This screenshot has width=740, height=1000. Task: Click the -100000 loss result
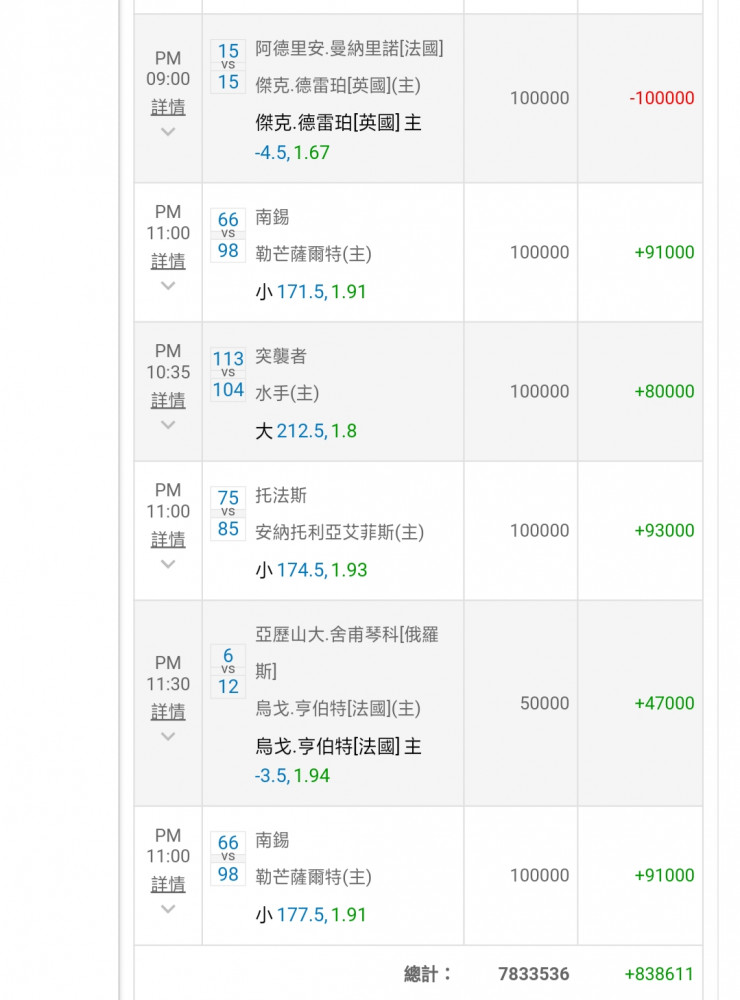661,98
